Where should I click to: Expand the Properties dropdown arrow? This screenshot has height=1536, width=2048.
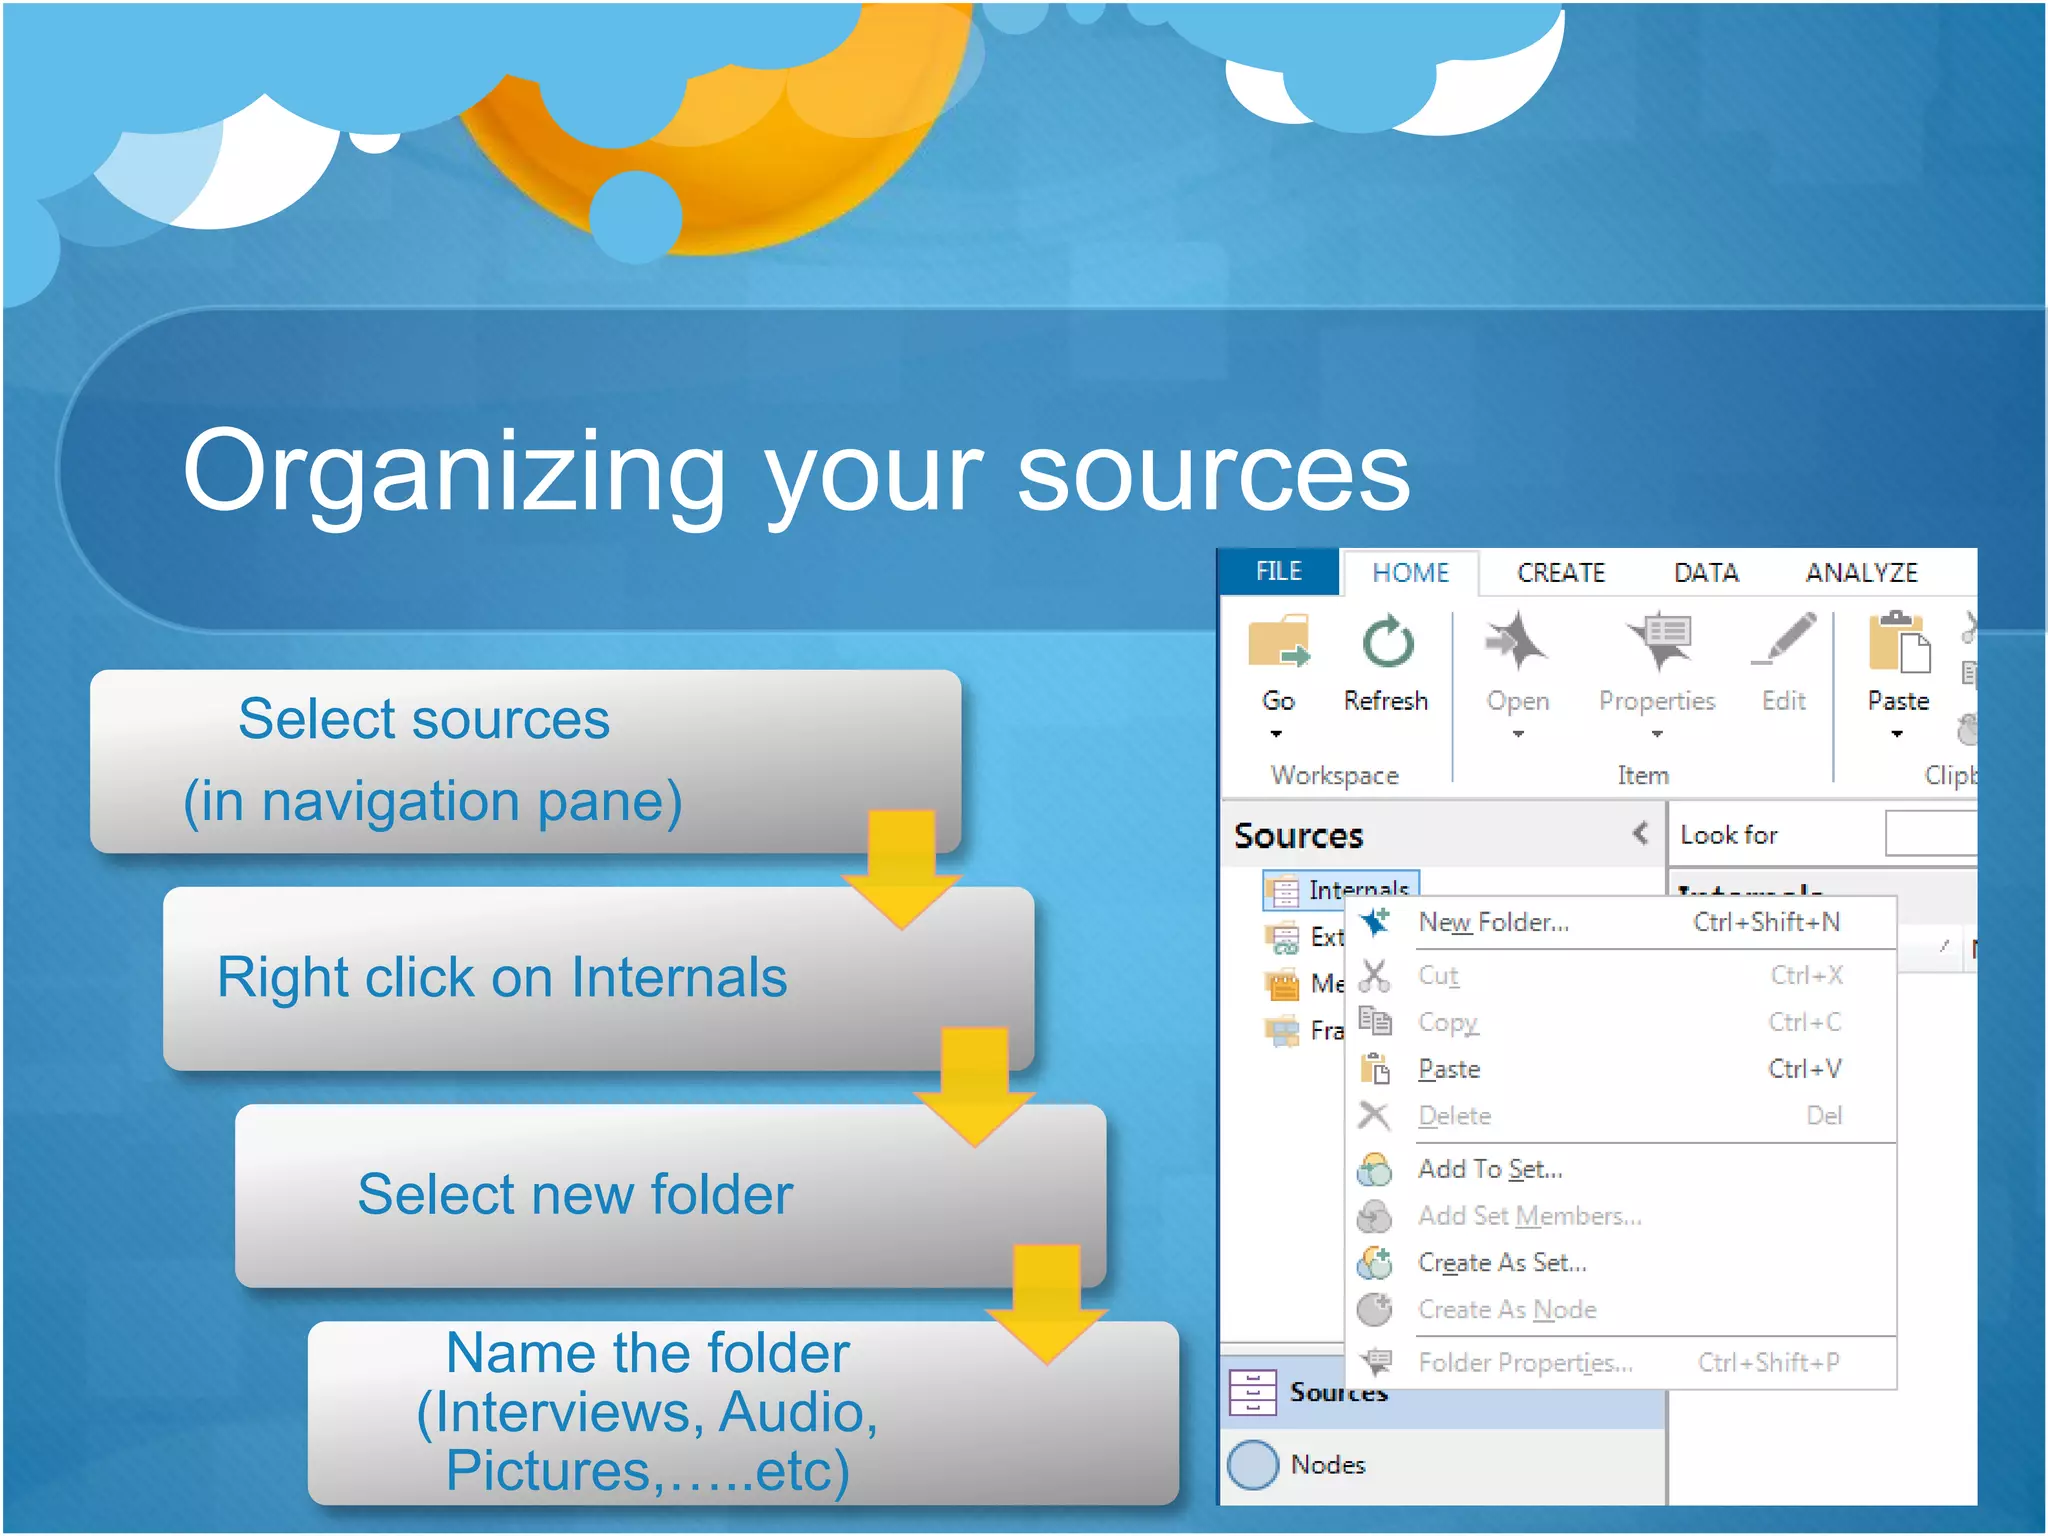pyautogui.click(x=1657, y=734)
